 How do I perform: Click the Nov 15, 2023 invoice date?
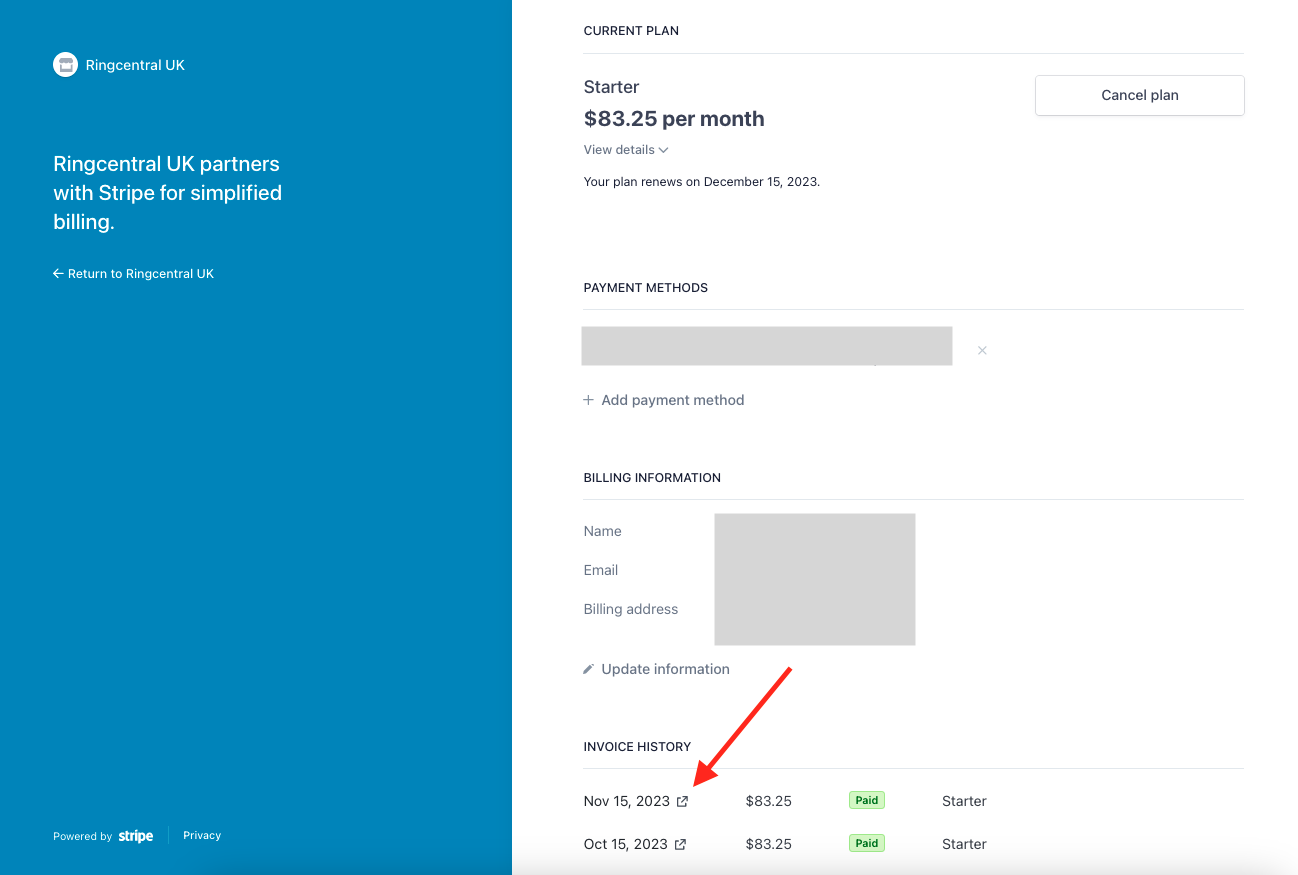(627, 801)
